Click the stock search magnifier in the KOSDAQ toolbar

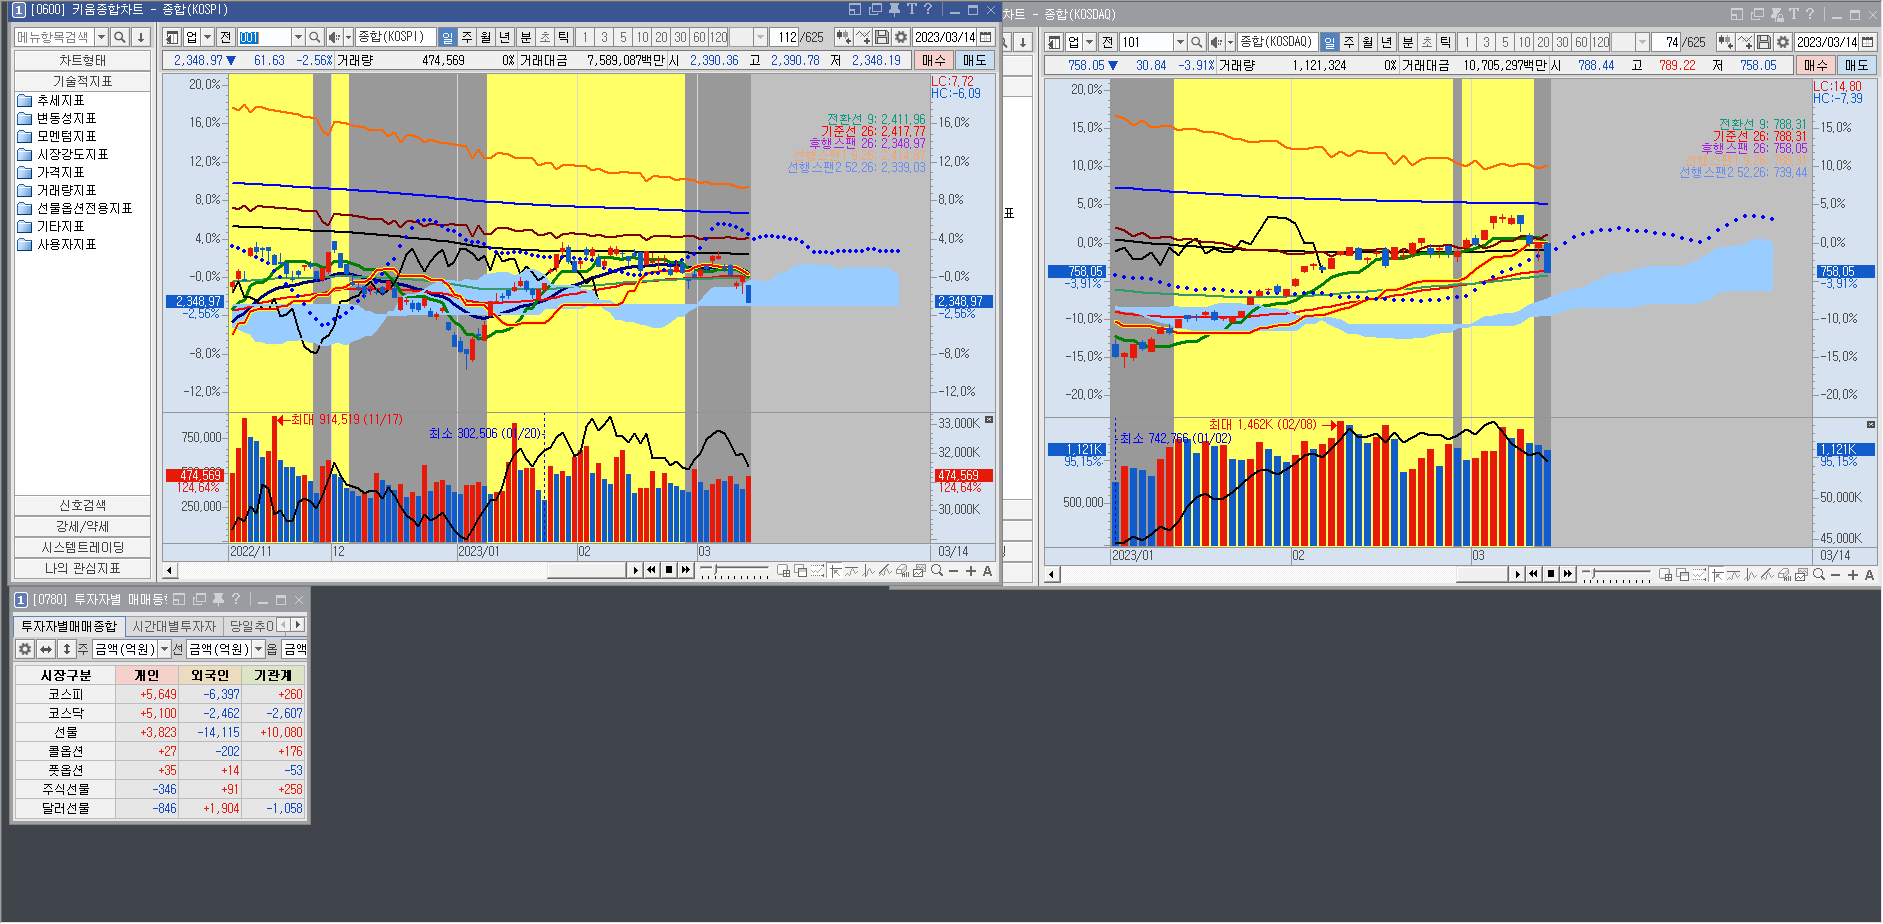pyautogui.click(x=1197, y=42)
